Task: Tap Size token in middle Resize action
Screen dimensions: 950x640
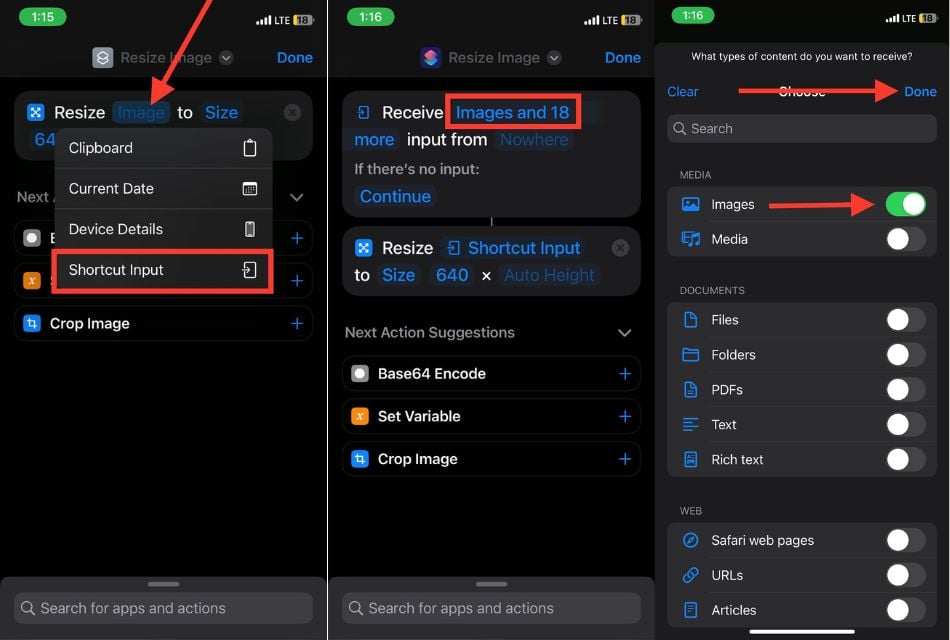Action: tap(398, 275)
